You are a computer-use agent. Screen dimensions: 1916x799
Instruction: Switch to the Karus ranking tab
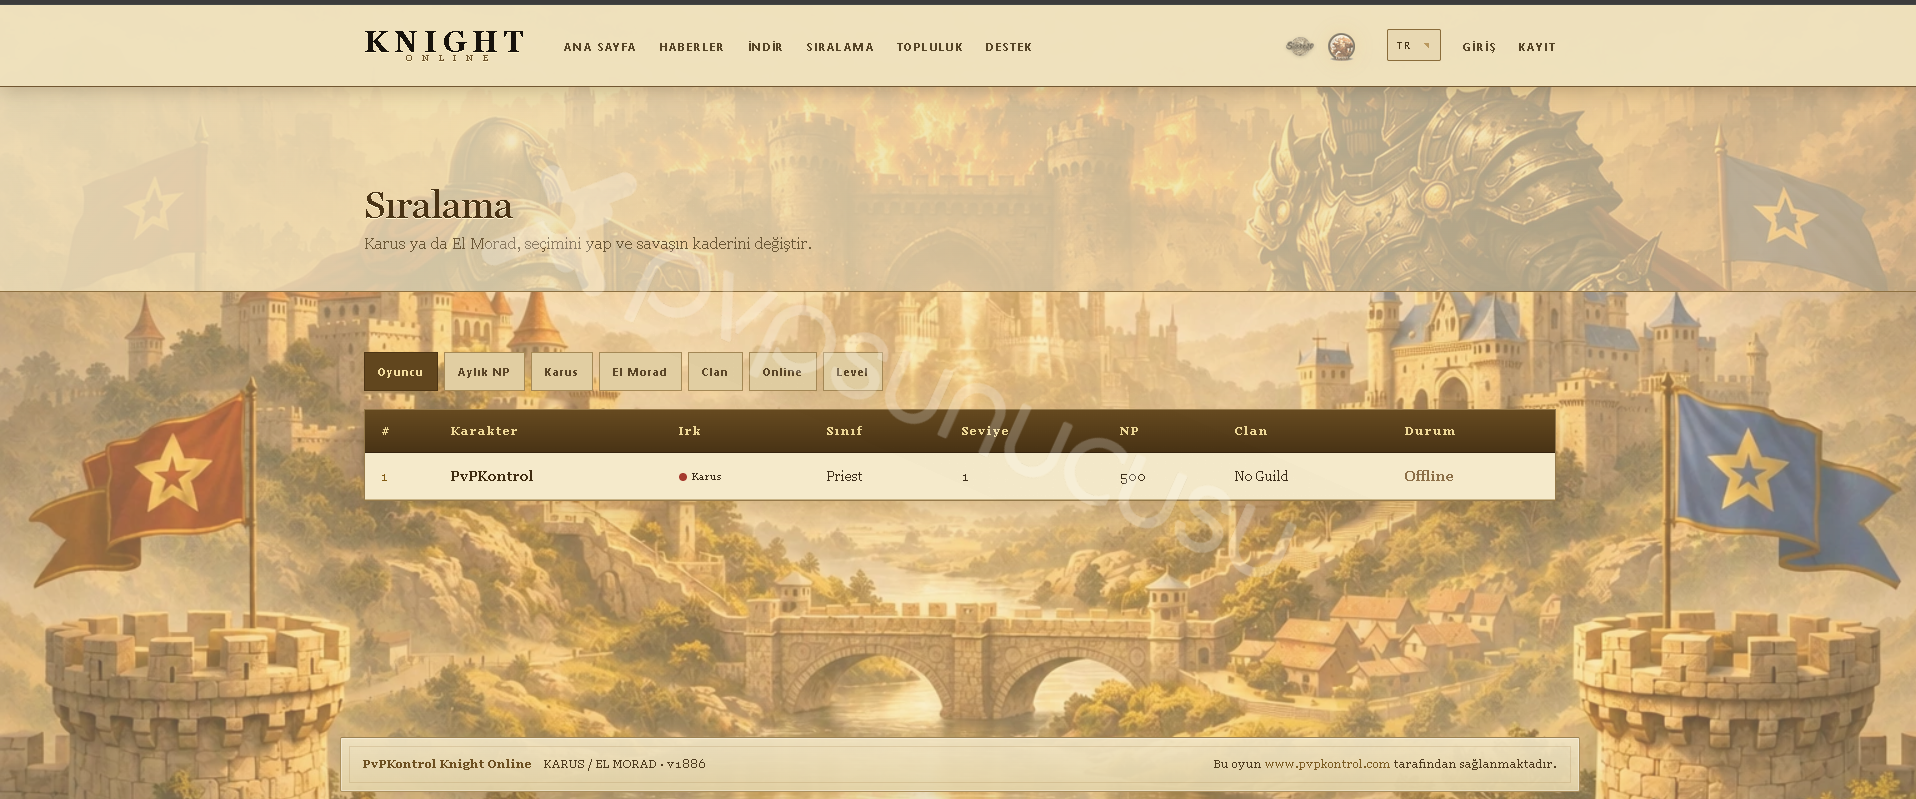(561, 372)
